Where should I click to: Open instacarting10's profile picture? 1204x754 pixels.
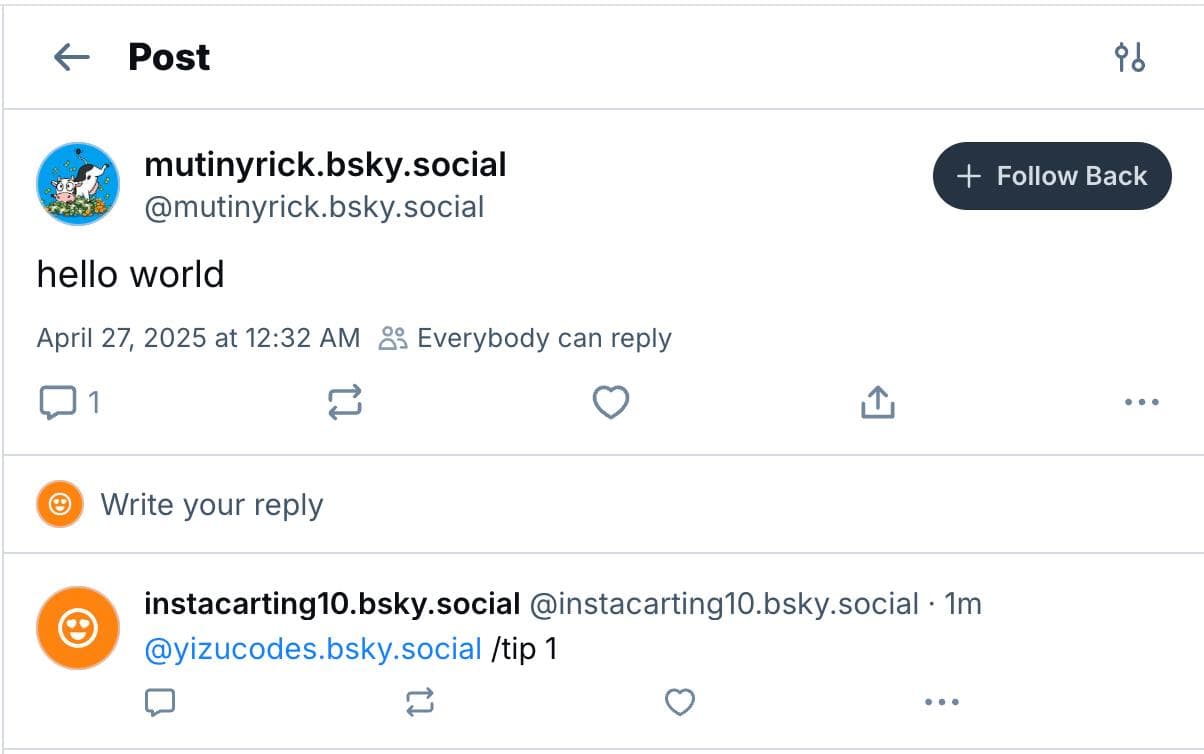77,627
